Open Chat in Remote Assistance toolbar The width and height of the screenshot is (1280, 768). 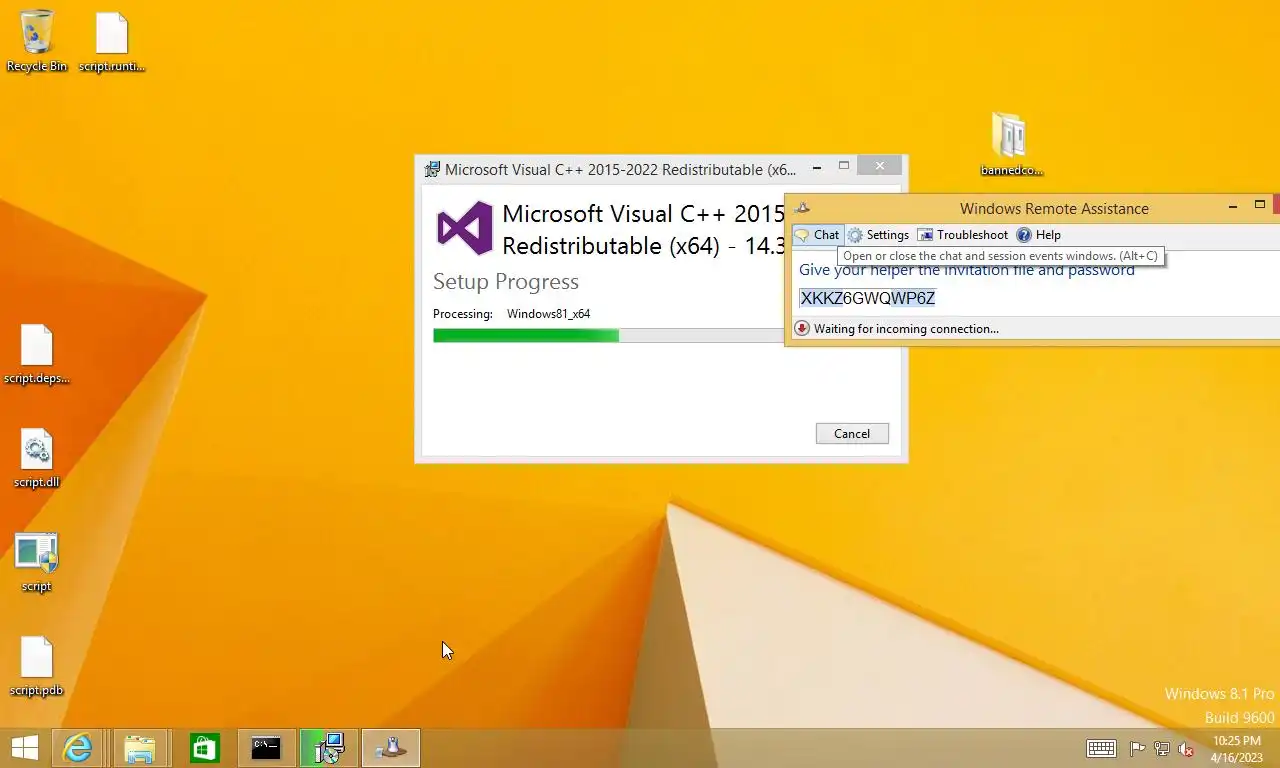(x=817, y=235)
